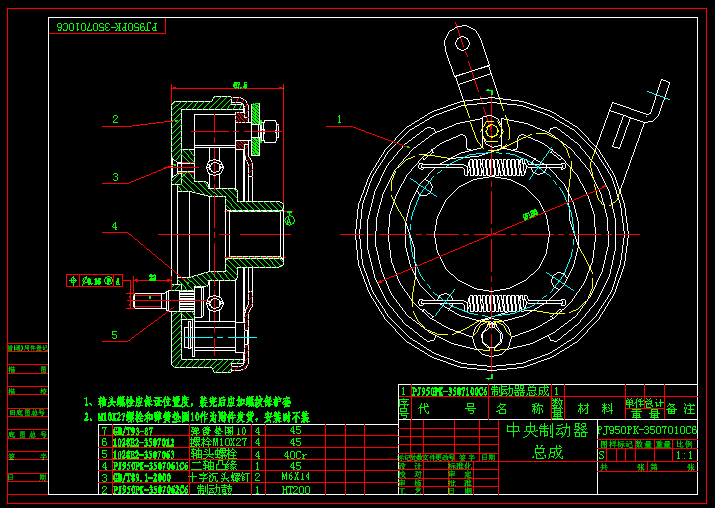Click the 材料 column header
The image size is (715, 508).
pos(596,409)
